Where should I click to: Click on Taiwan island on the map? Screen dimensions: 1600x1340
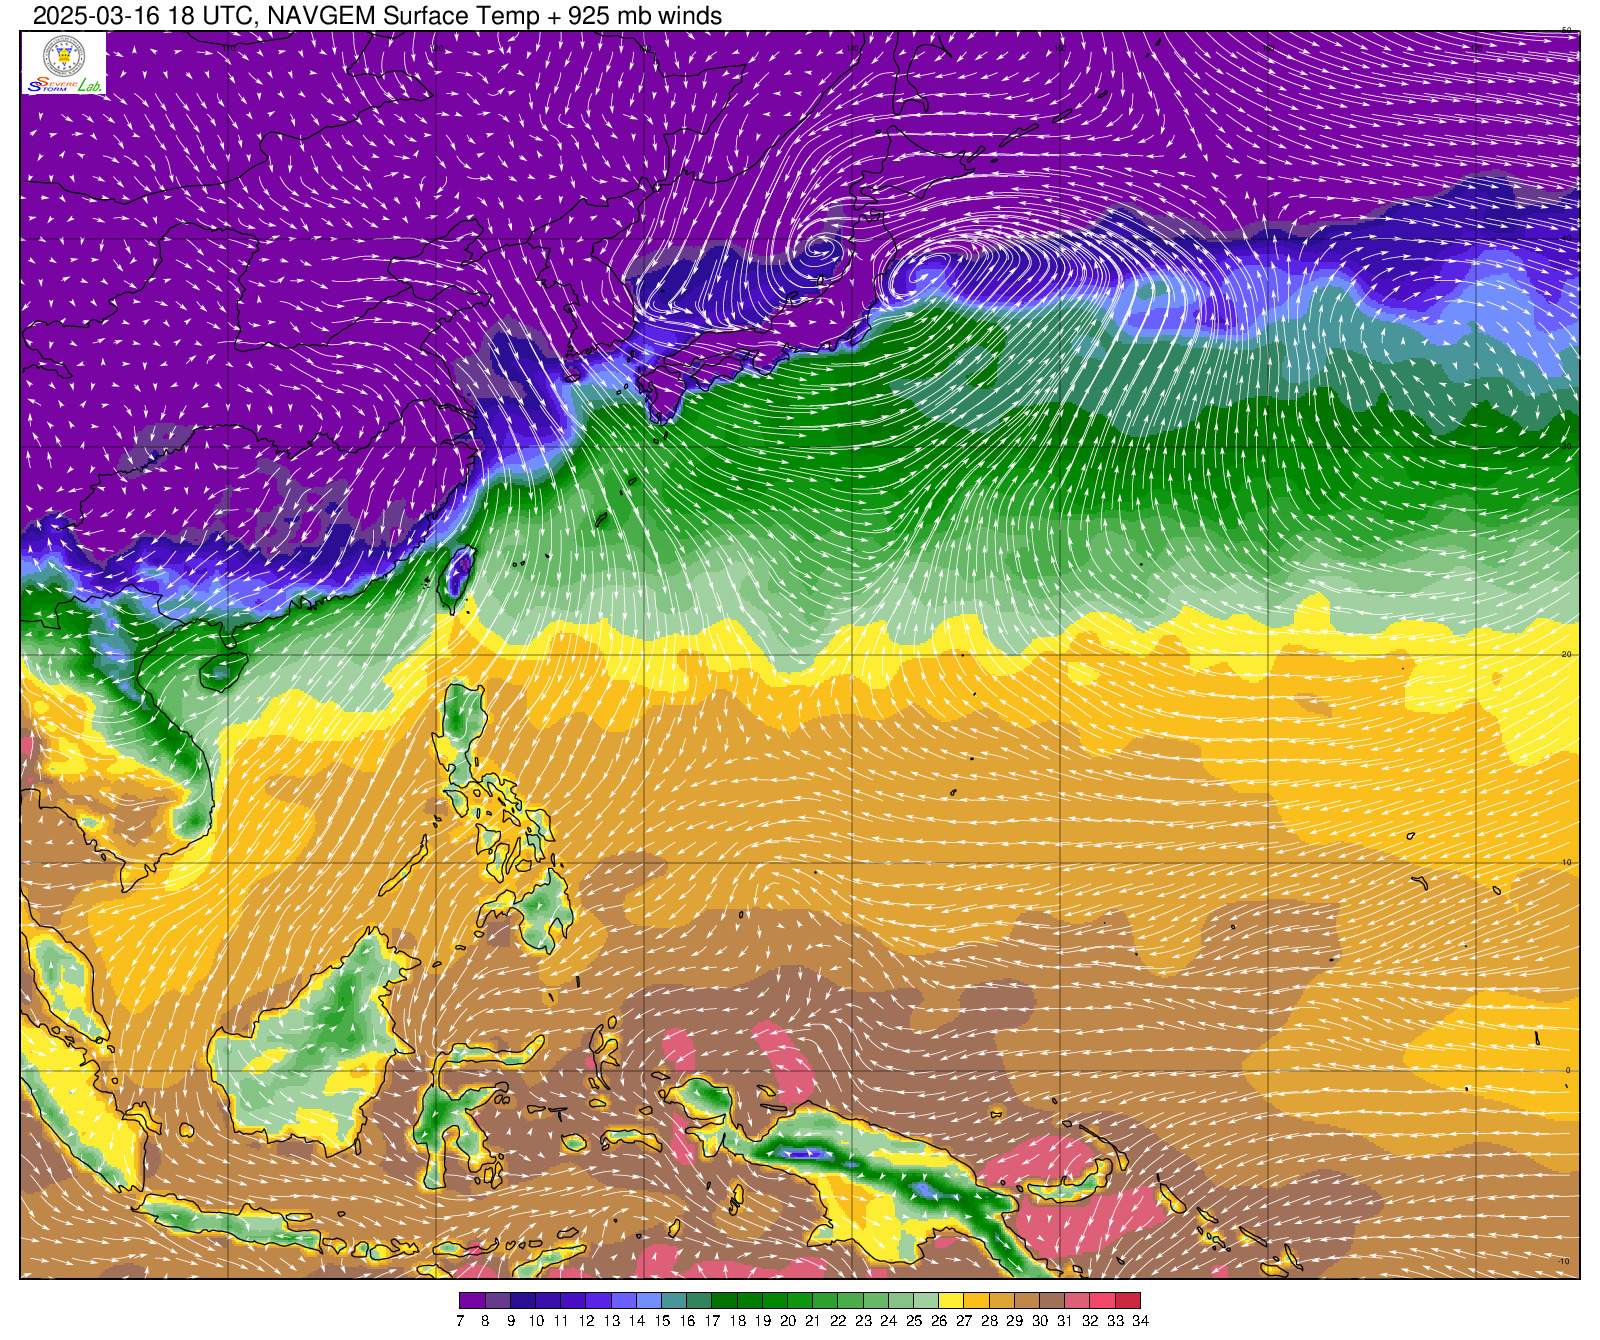click(x=458, y=575)
